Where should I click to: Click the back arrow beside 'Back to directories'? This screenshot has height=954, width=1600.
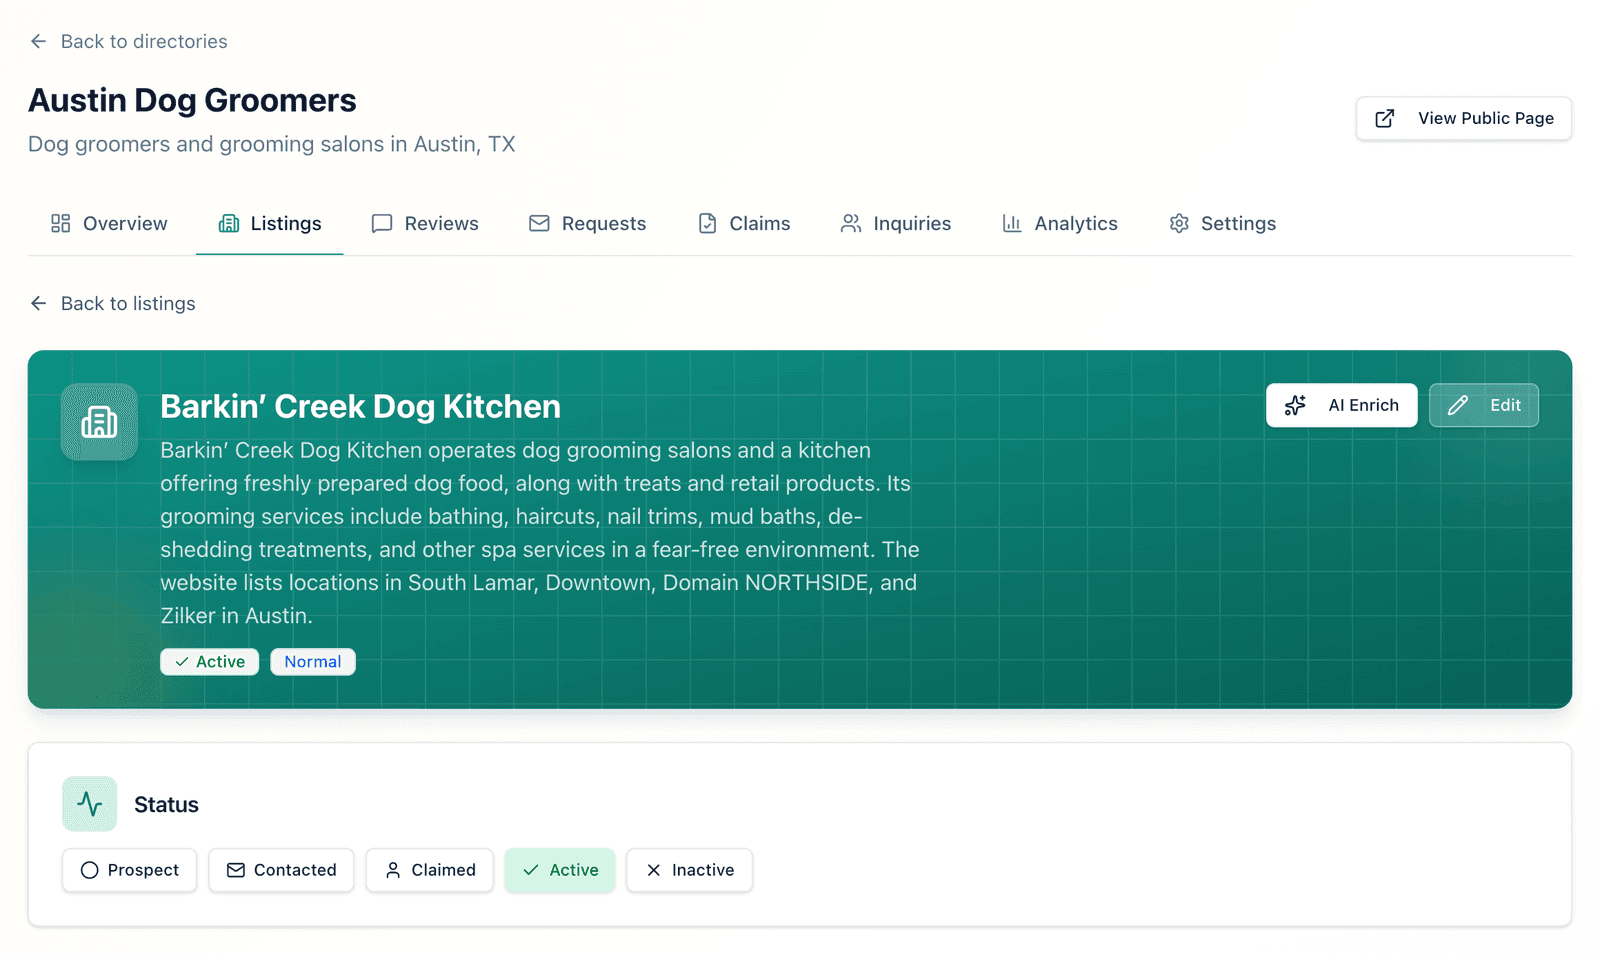39,41
